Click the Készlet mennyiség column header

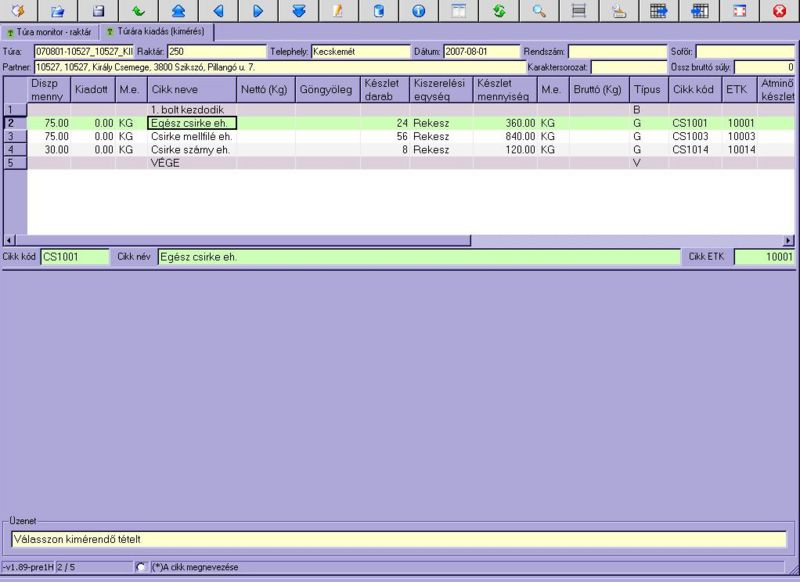505,90
